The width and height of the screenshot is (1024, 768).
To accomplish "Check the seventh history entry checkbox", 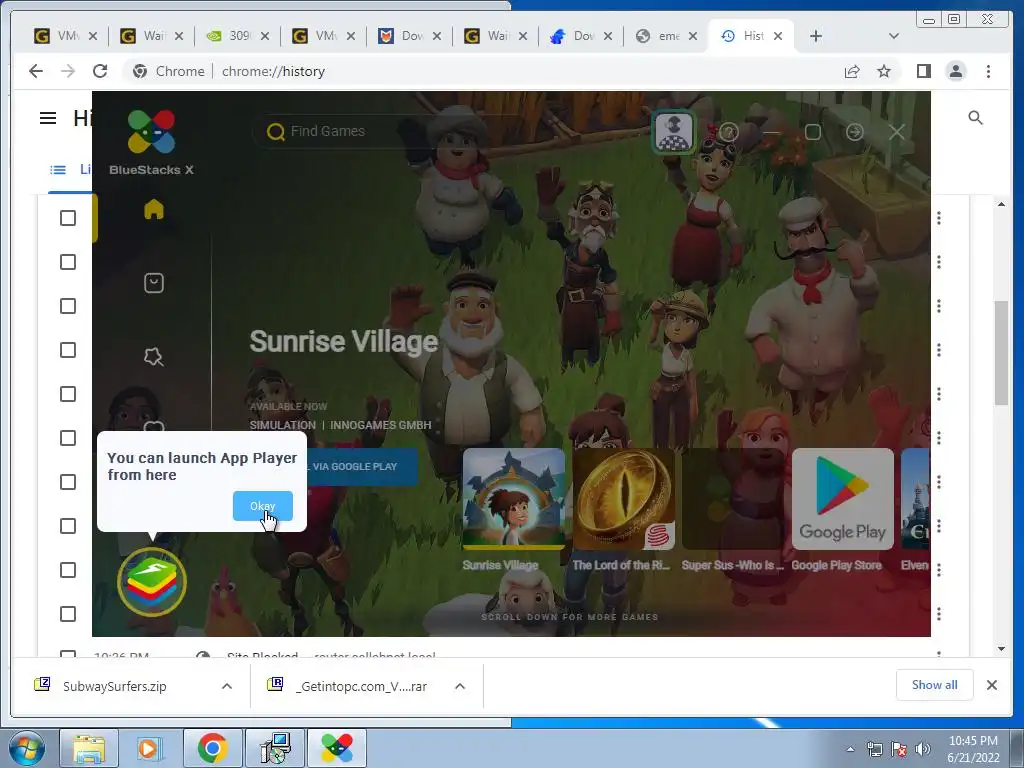I will [68, 482].
